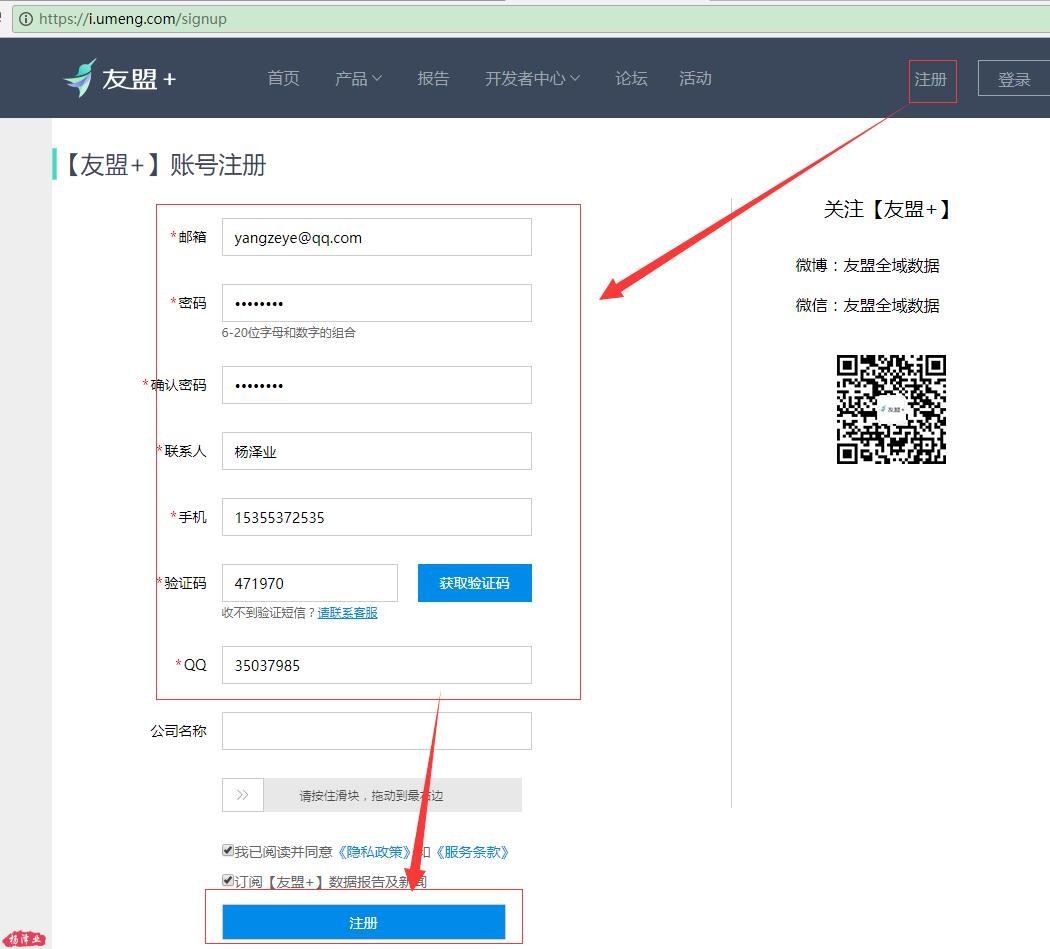Open 活动 in the navigation bar
The height and width of the screenshot is (949, 1050).
pyautogui.click(x=695, y=78)
